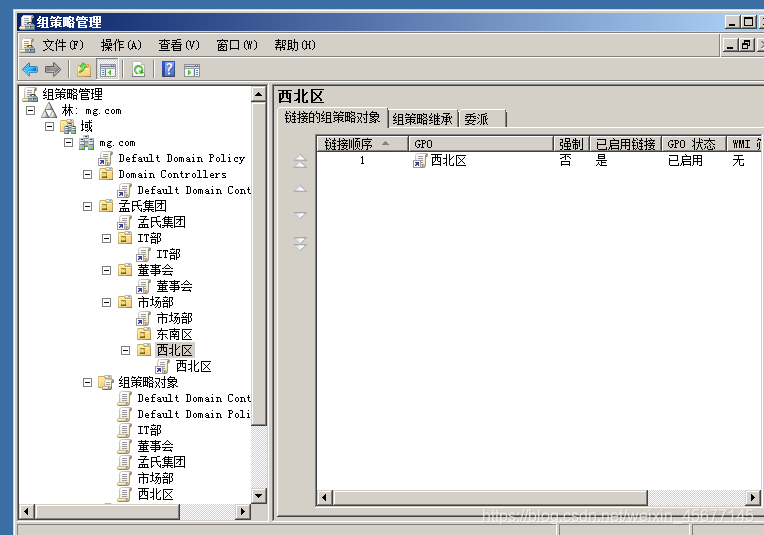The height and width of the screenshot is (535, 764).
Task: Collapse the 组策略对象 node
Action: (x=87, y=382)
